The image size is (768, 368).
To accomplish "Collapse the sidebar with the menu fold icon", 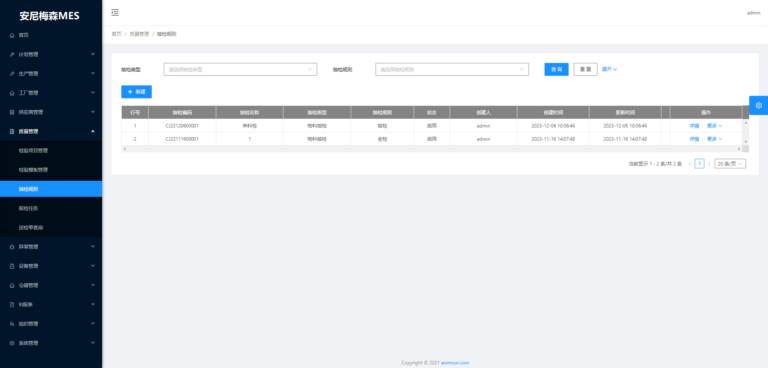I will tap(115, 13).
